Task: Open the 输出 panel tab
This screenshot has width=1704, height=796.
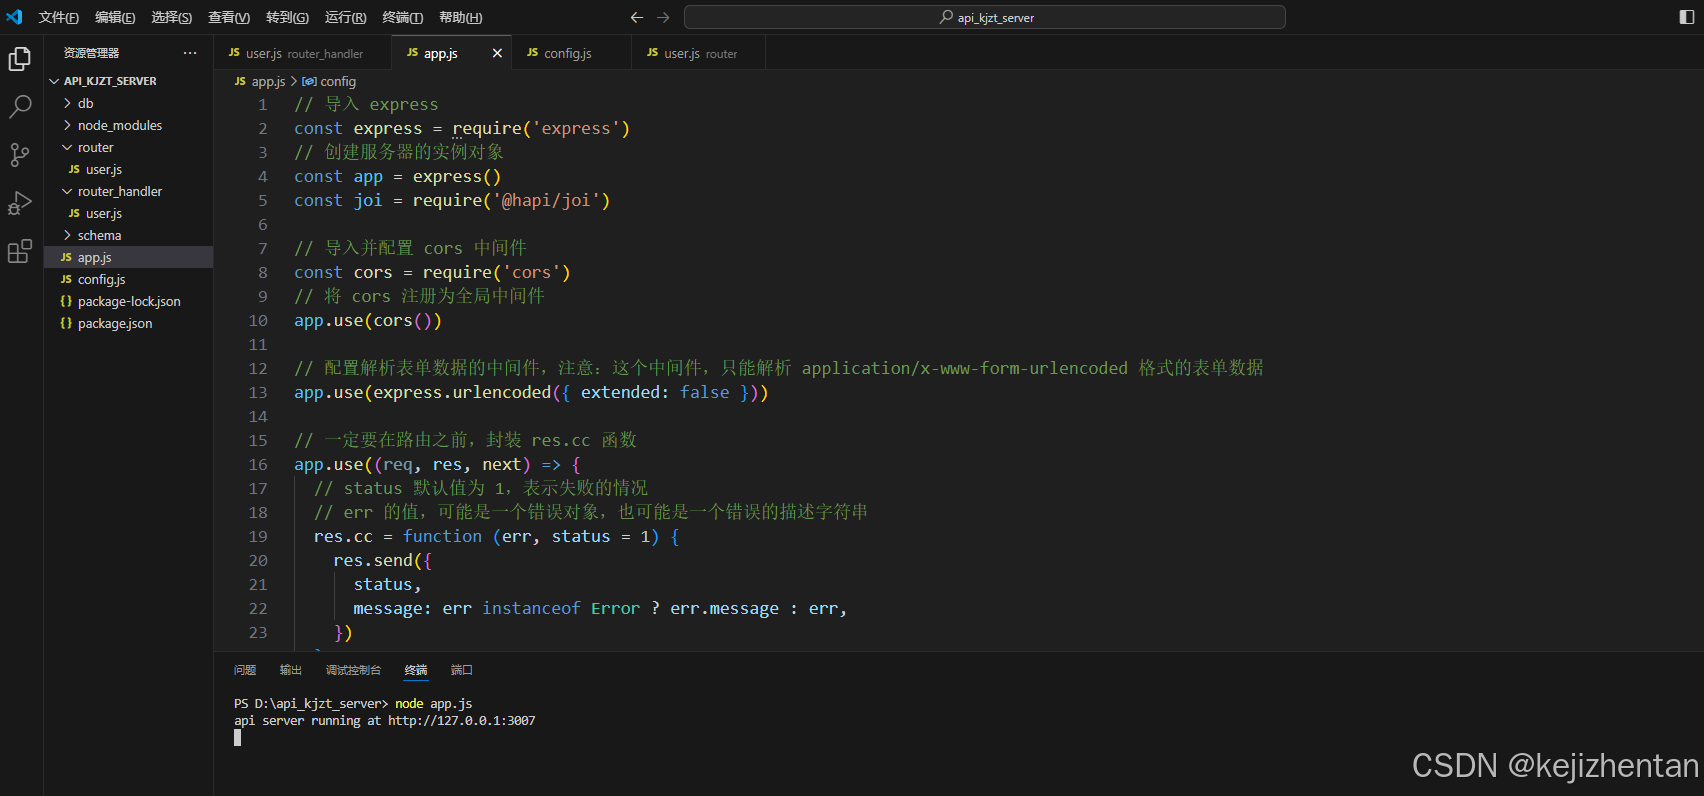Action: [x=291, y=670]
